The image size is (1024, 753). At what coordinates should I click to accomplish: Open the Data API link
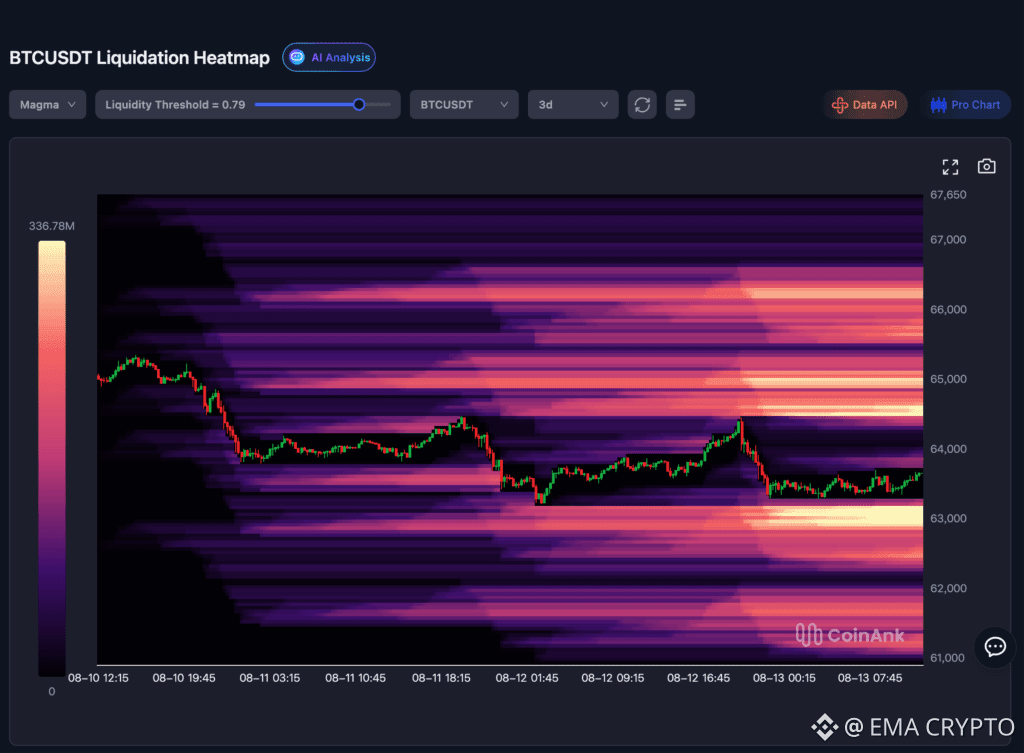click(x=864, y=104)
